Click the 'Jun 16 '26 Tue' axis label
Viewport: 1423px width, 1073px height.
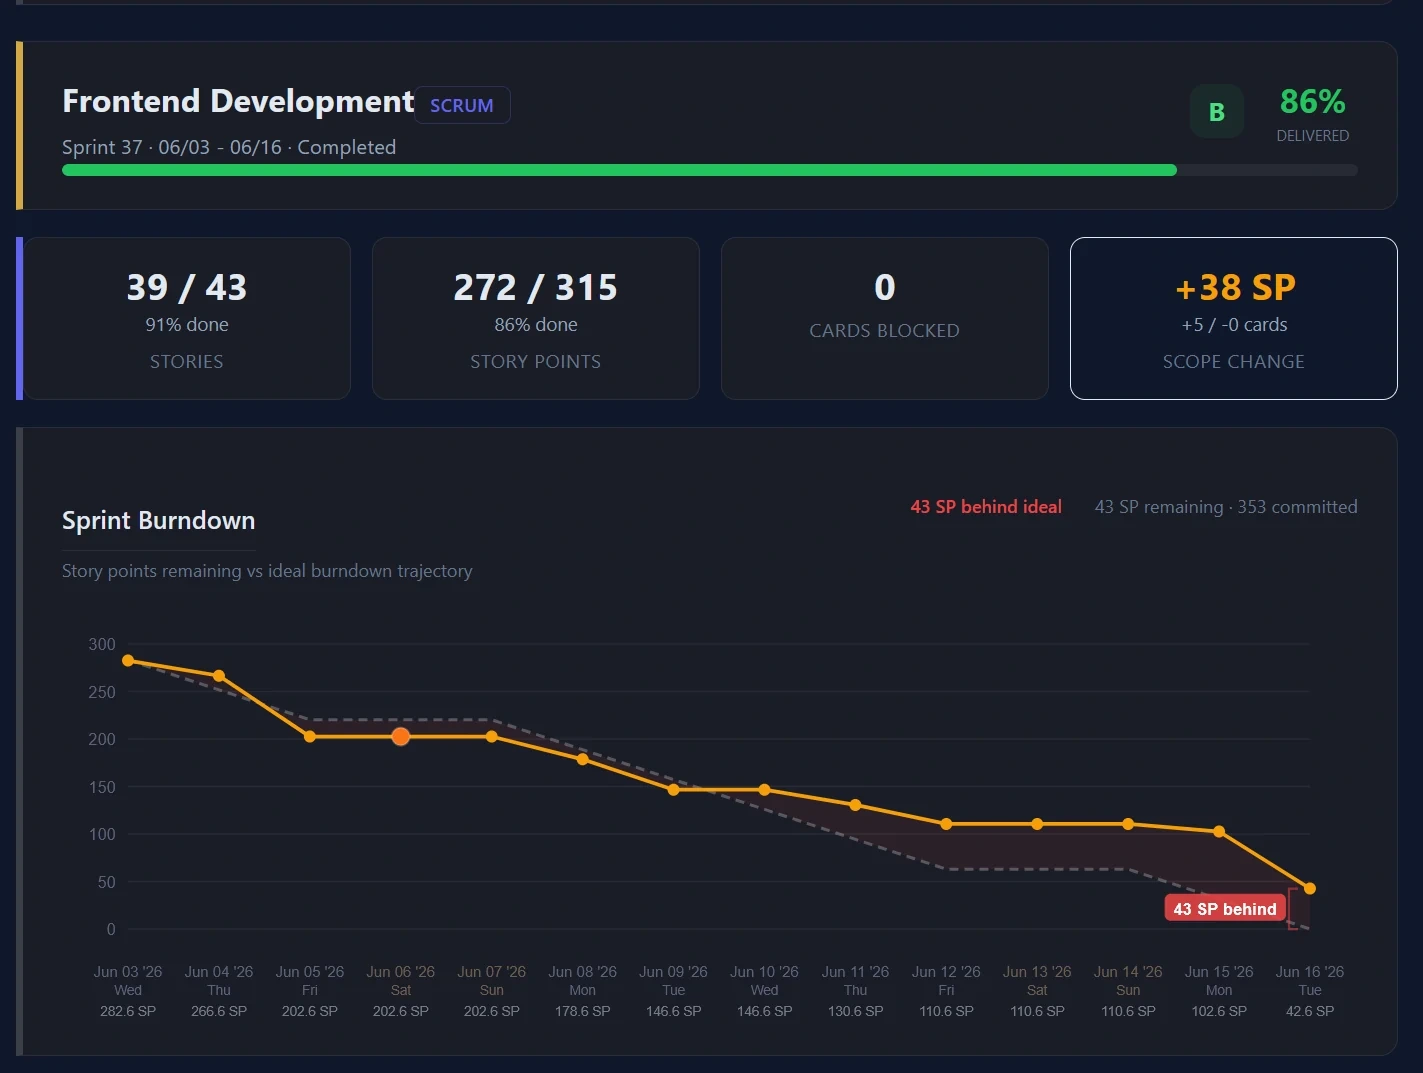point(1310,981)
